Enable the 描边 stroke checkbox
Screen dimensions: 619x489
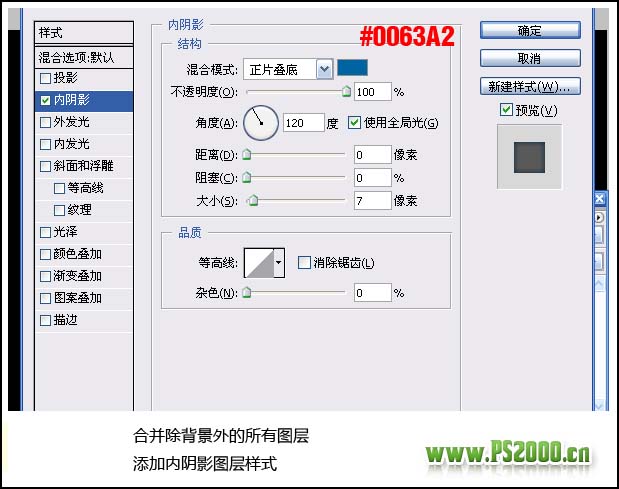(x=45, y=320)
